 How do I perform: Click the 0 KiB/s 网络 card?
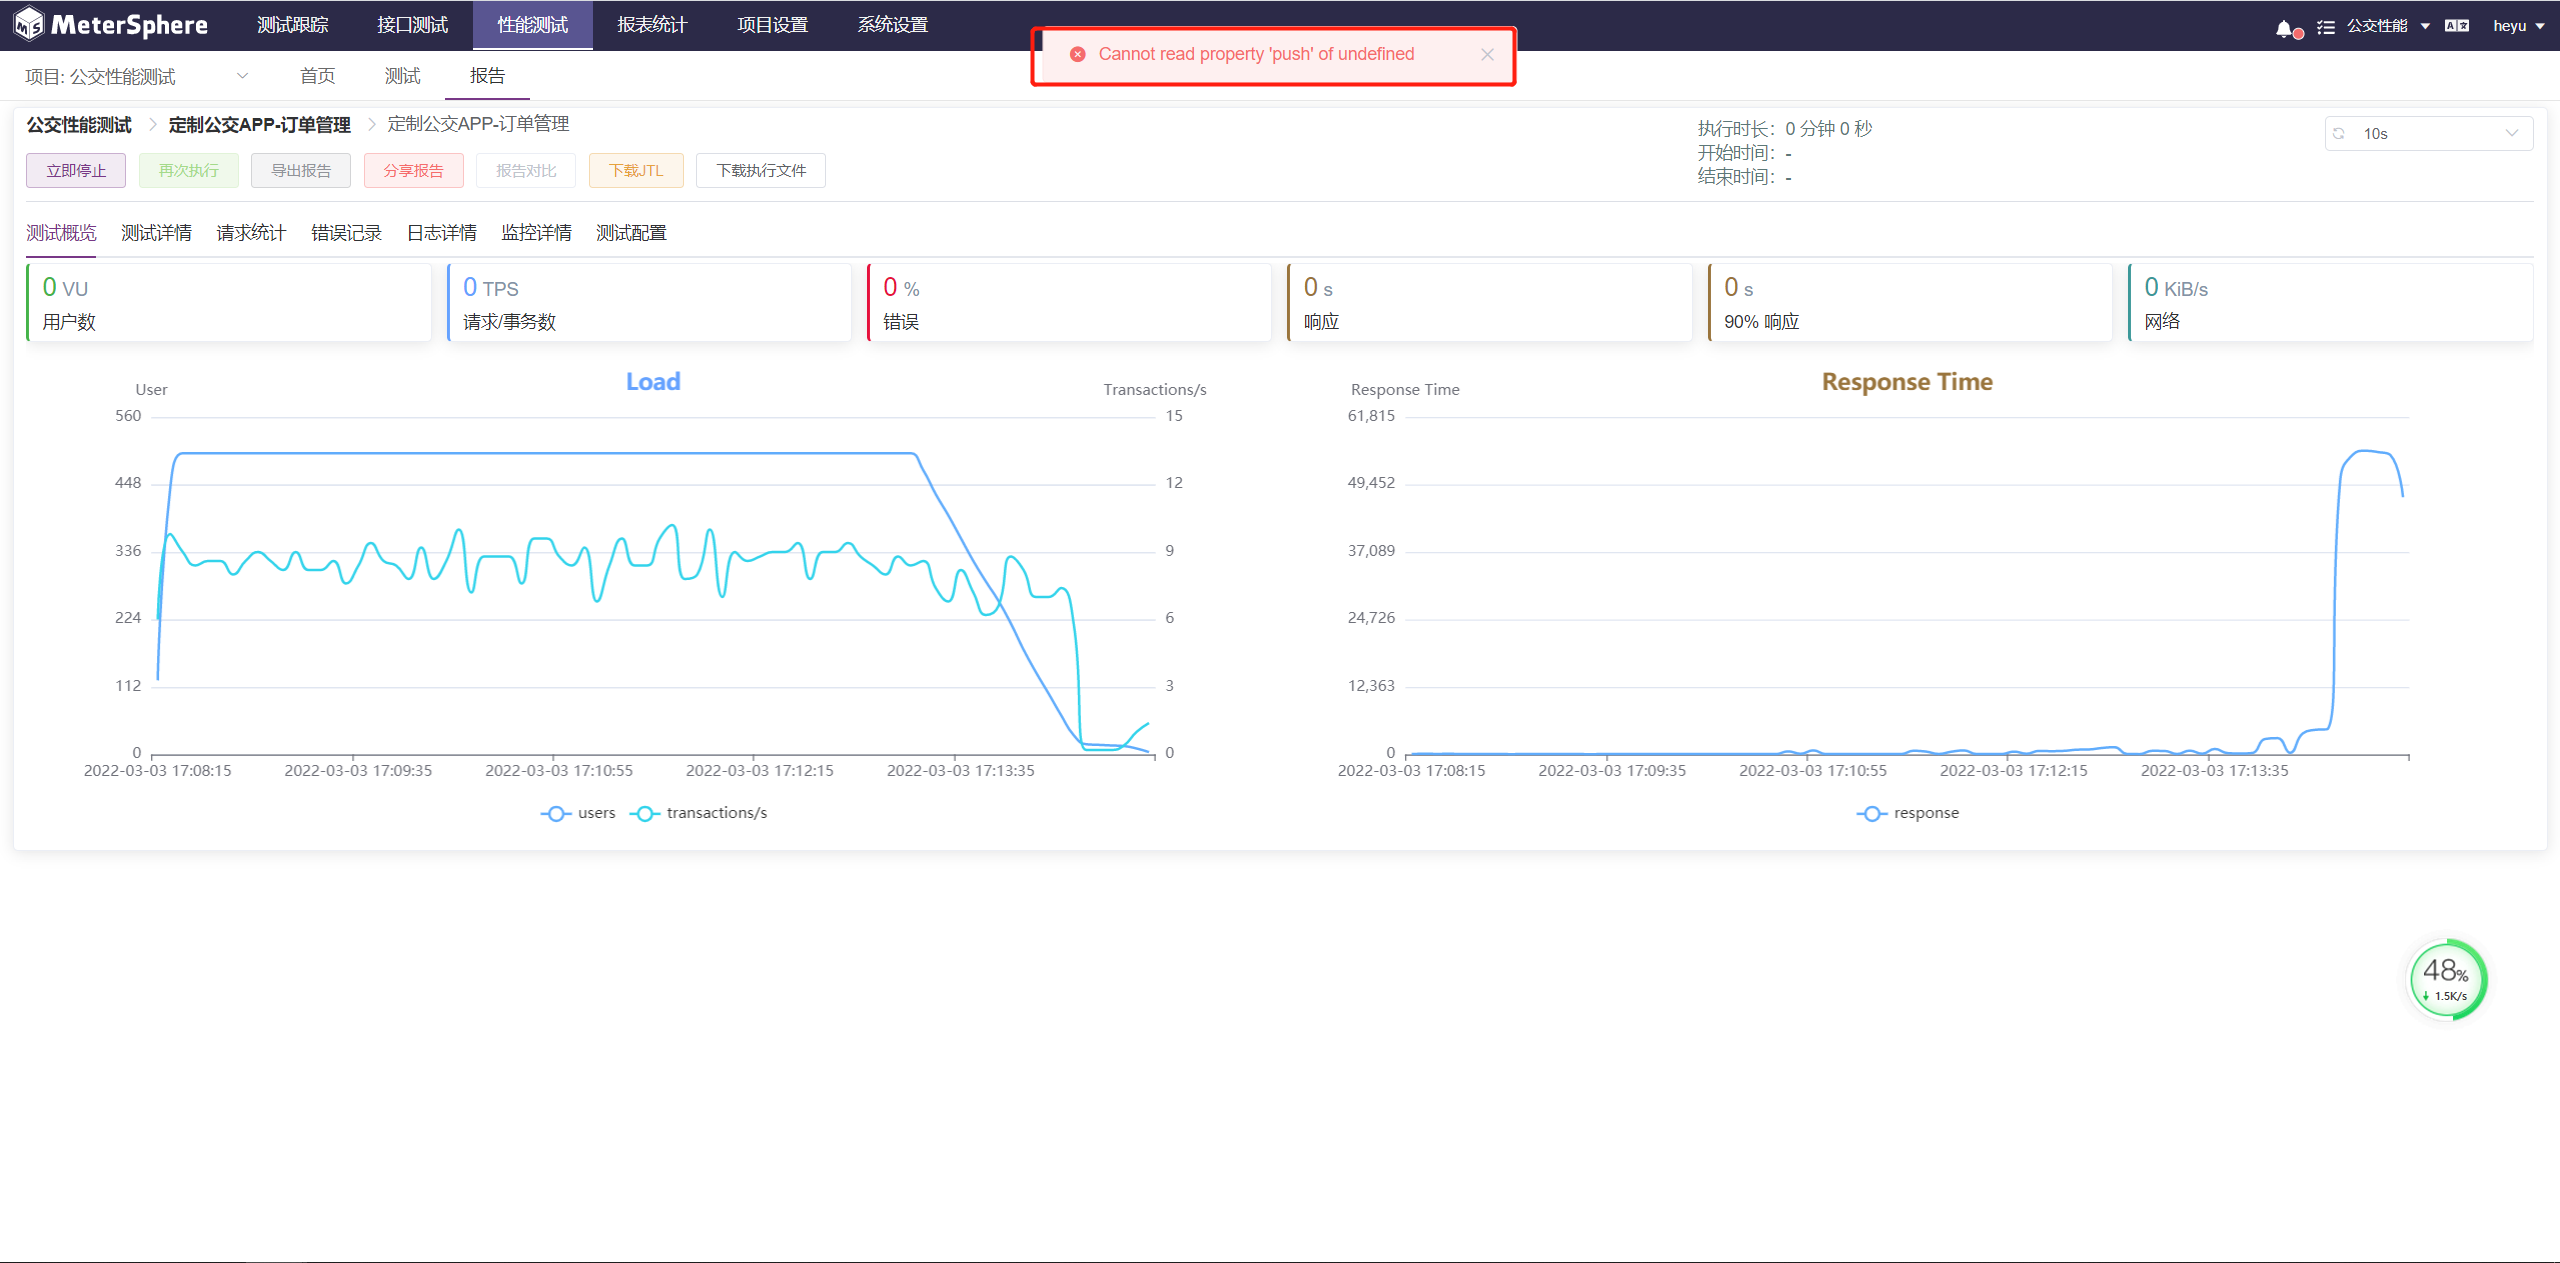click(x=2330, y=303)
